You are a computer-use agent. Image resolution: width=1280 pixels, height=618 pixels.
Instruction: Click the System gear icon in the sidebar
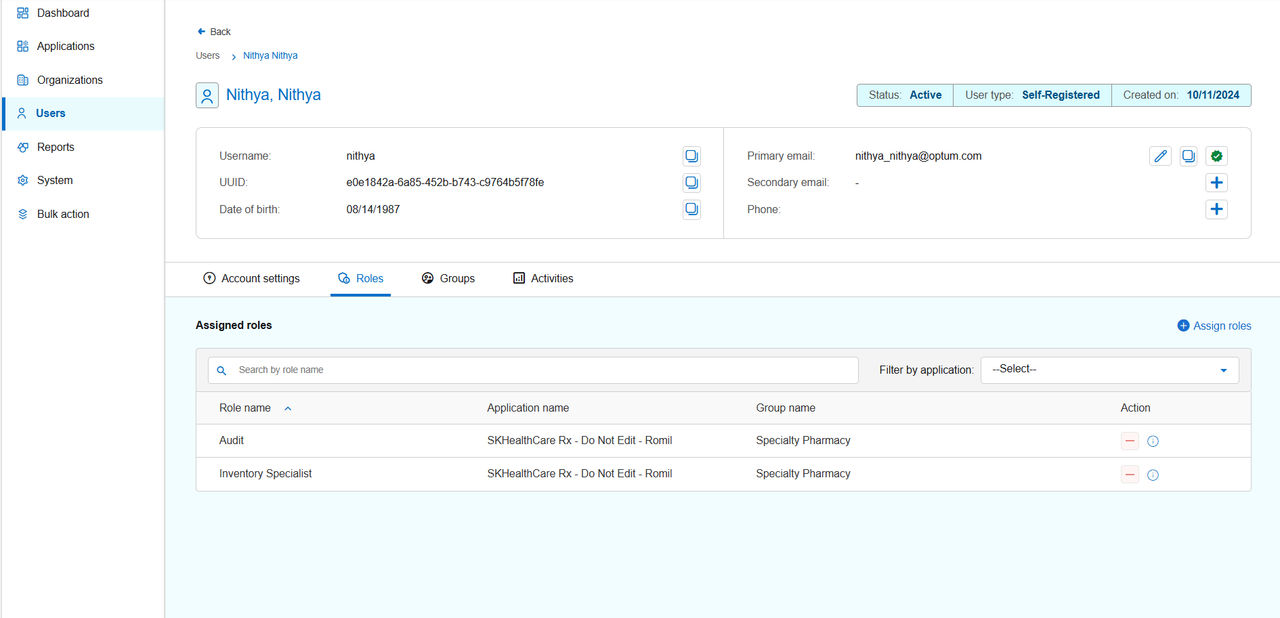click(x=23, y=180)
